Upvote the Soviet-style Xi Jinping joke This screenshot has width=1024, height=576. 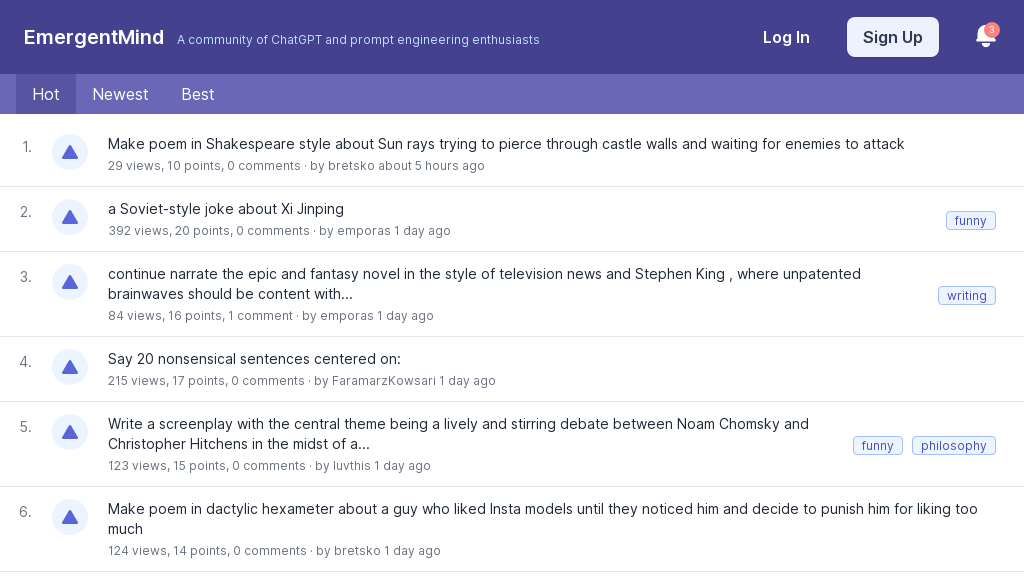point(70,217)
